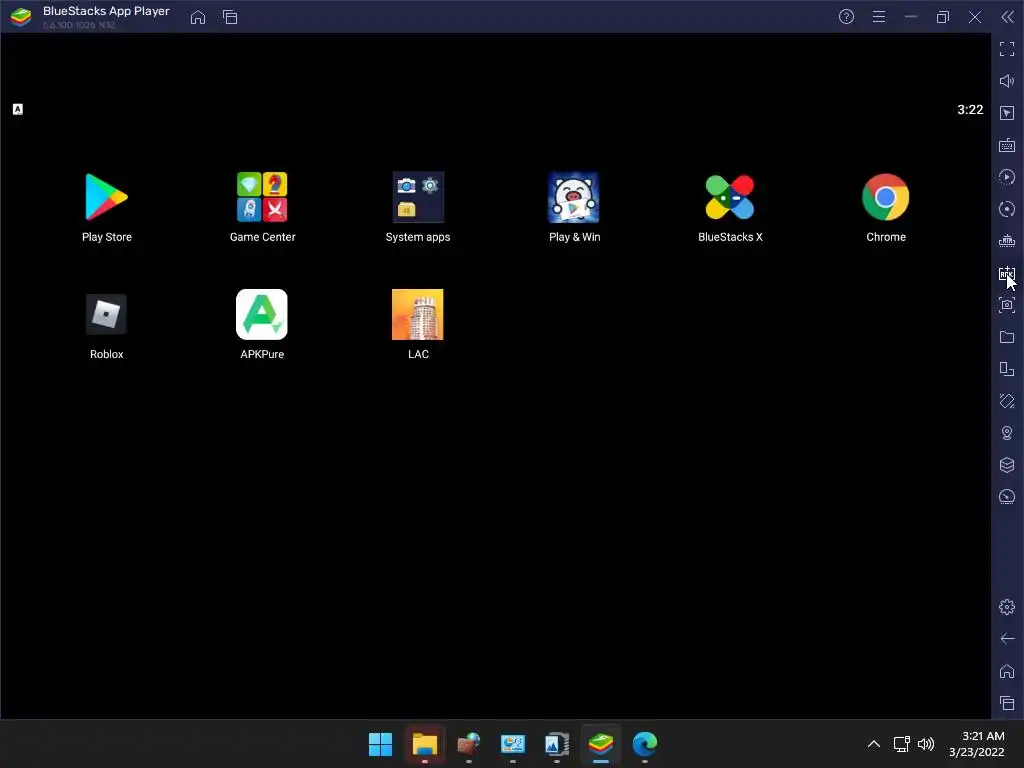Click the sync operations circular icon
The width and height of the screenshot is (1024, 768).
[x=1007, y=209]
